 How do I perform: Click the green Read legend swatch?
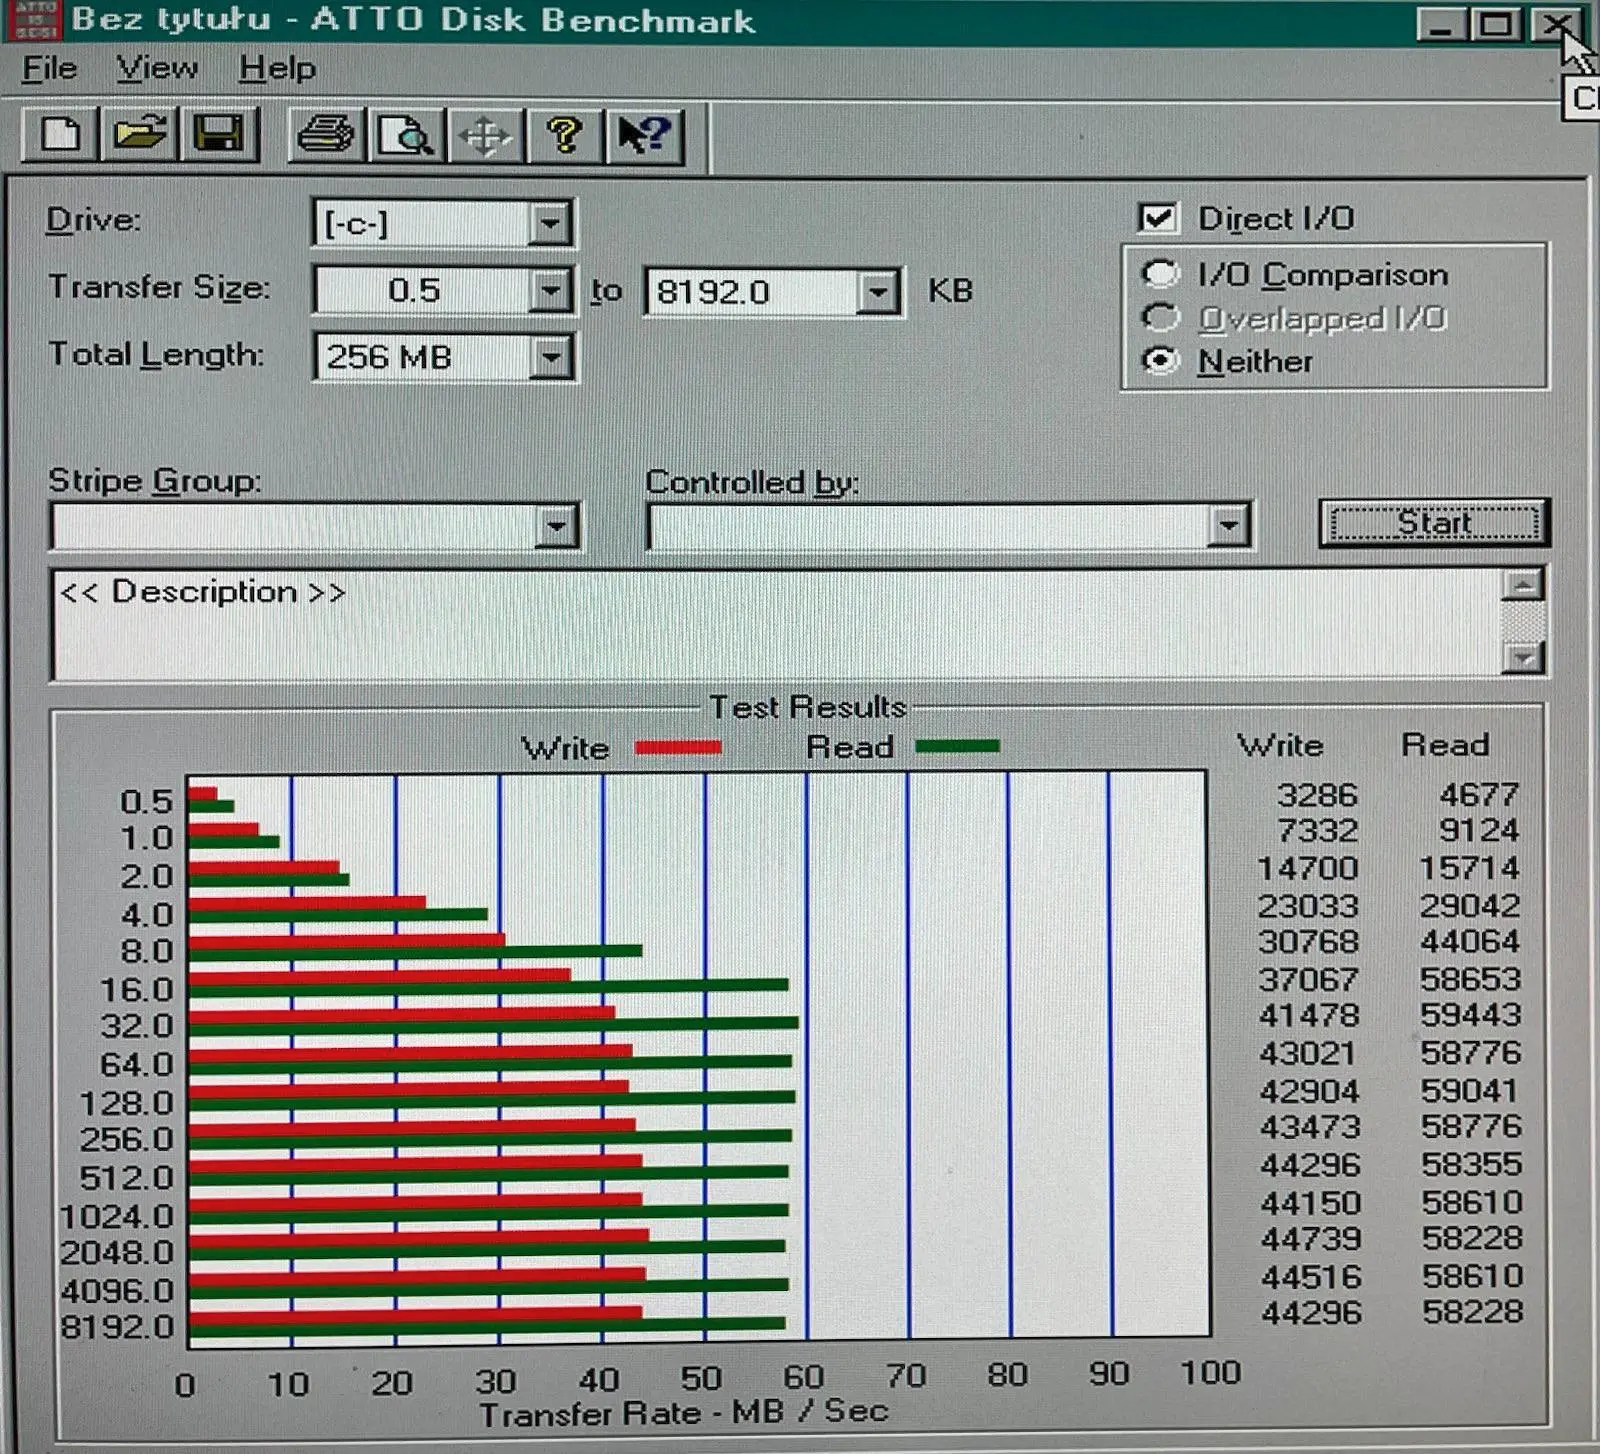pyautogui.click(x=957, y=746)
